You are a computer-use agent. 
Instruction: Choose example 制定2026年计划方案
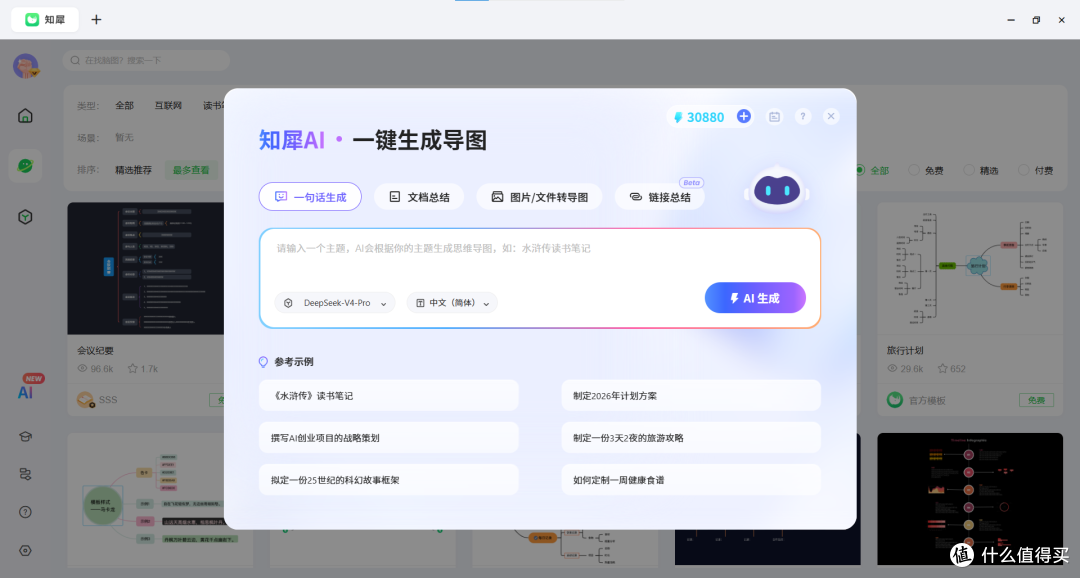pos(691,395)
